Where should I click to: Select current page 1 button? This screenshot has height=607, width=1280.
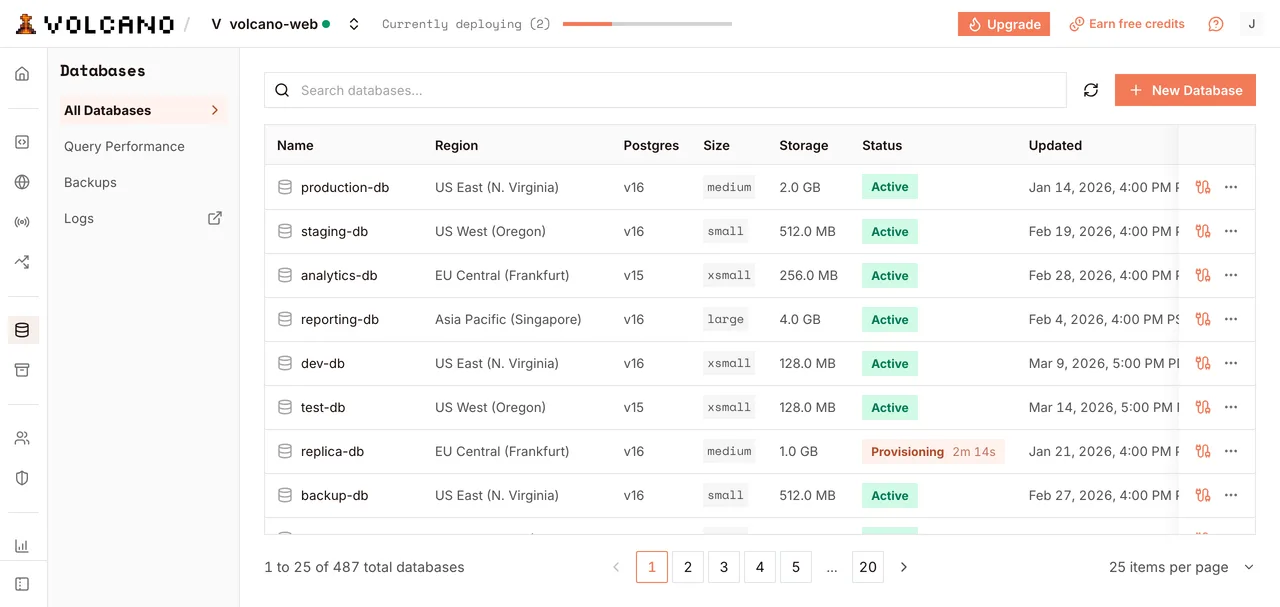pos(652,567)
